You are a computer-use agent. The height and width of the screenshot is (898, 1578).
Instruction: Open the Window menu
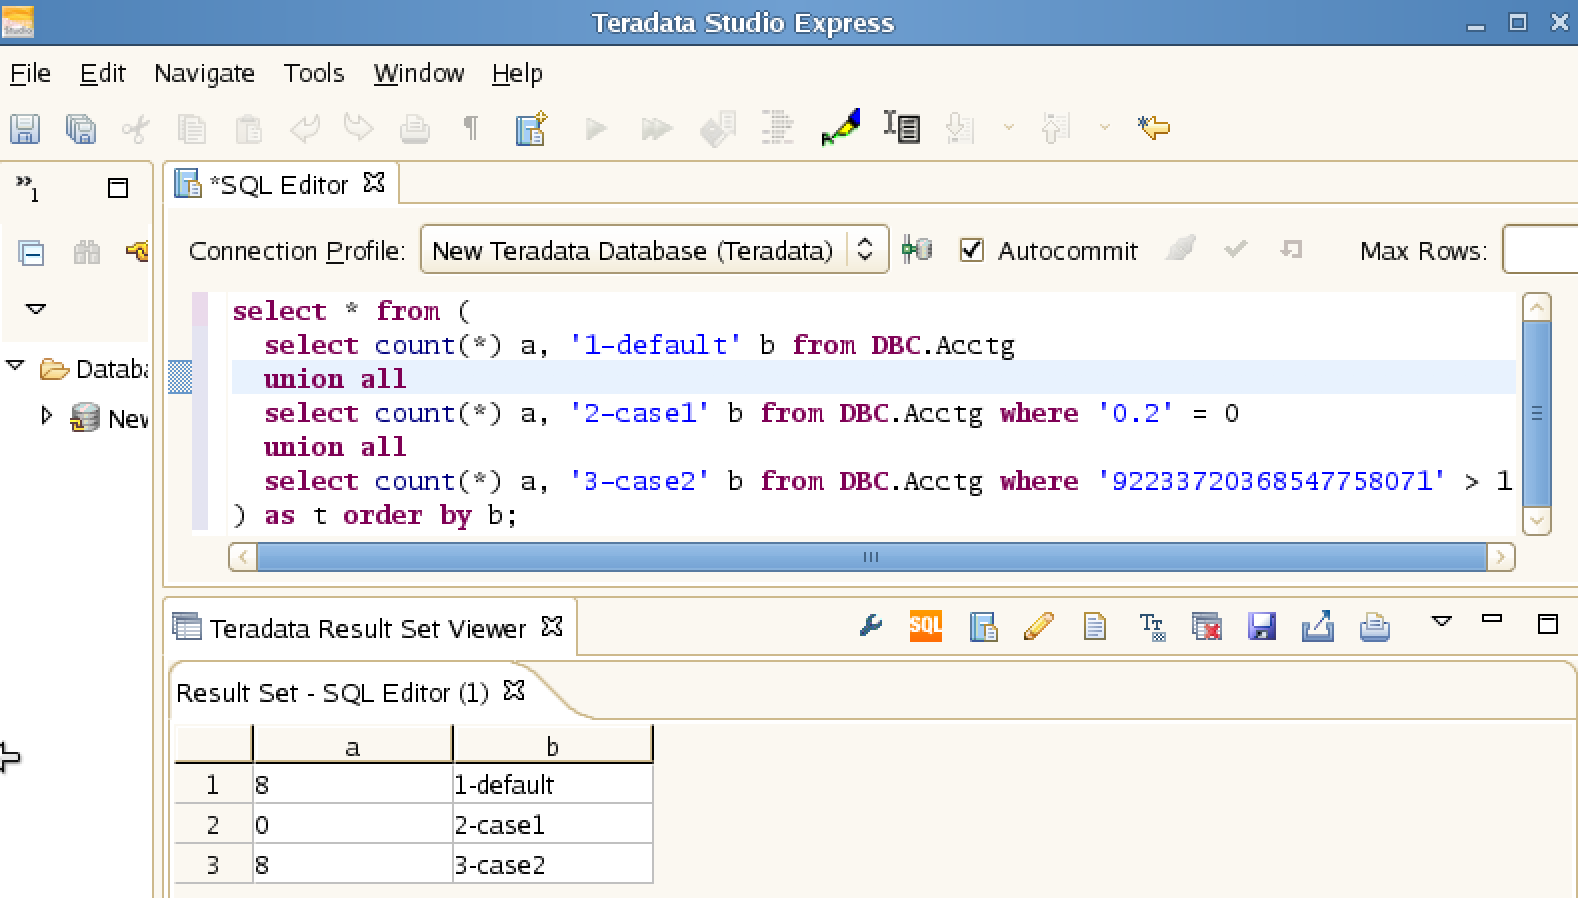click(x=418, y=73)
